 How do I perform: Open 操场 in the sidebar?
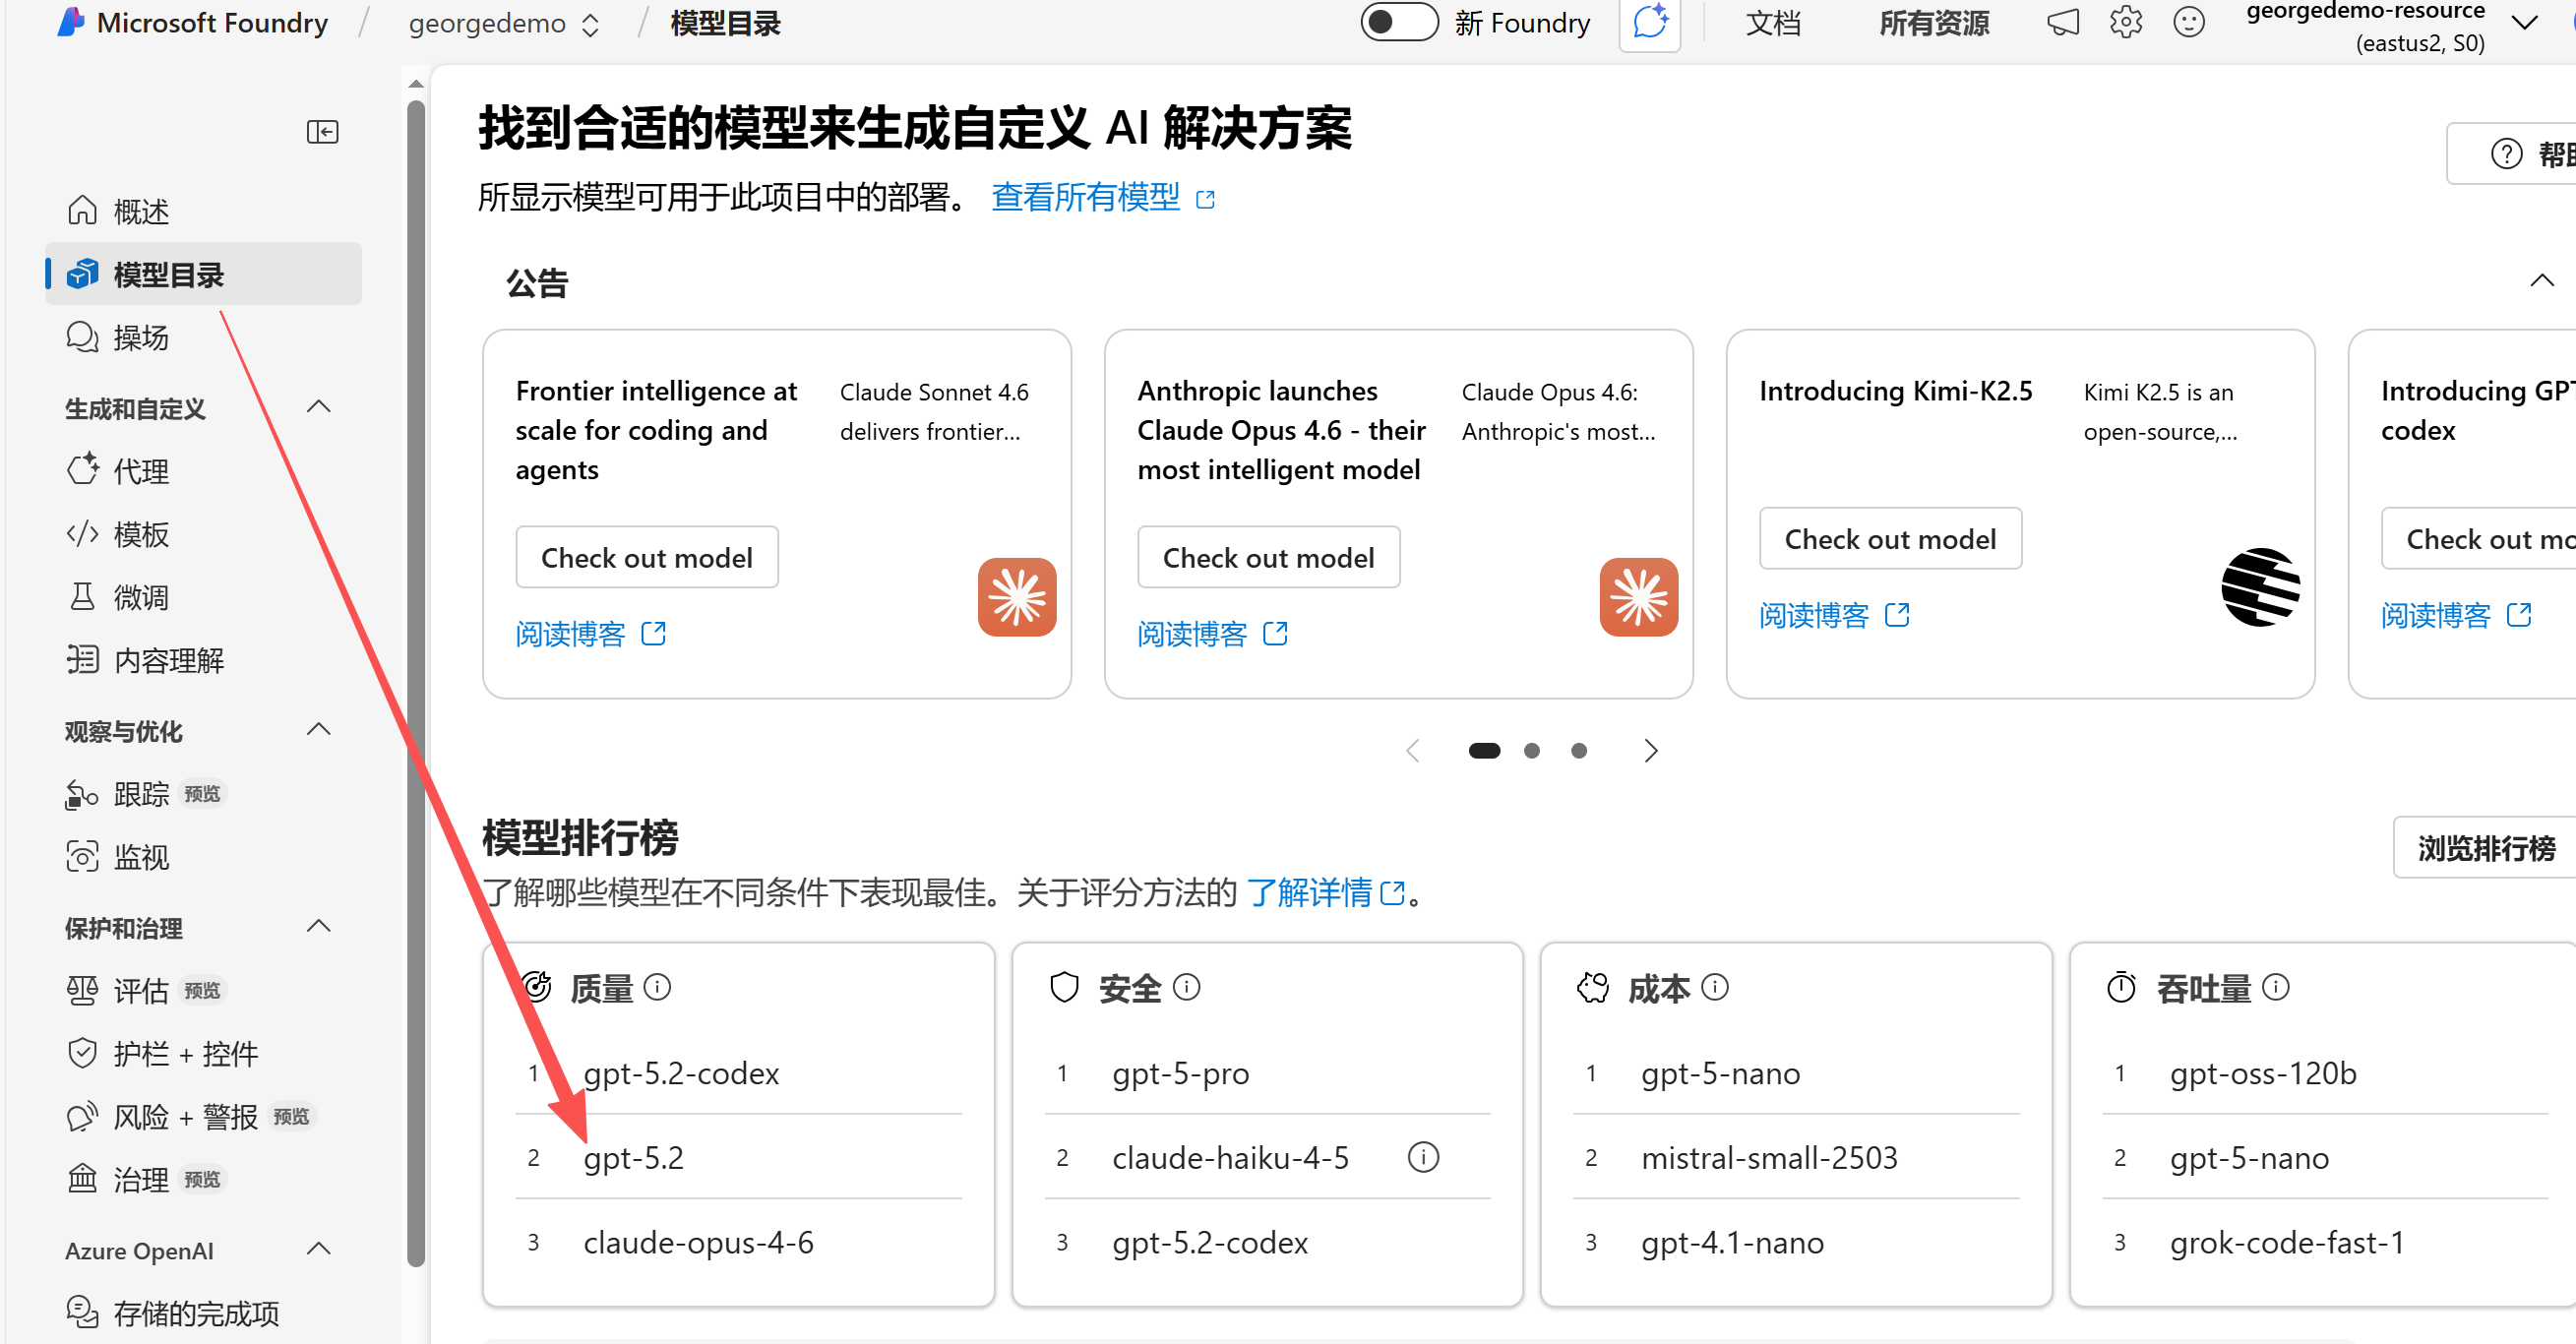click(141, 338)
